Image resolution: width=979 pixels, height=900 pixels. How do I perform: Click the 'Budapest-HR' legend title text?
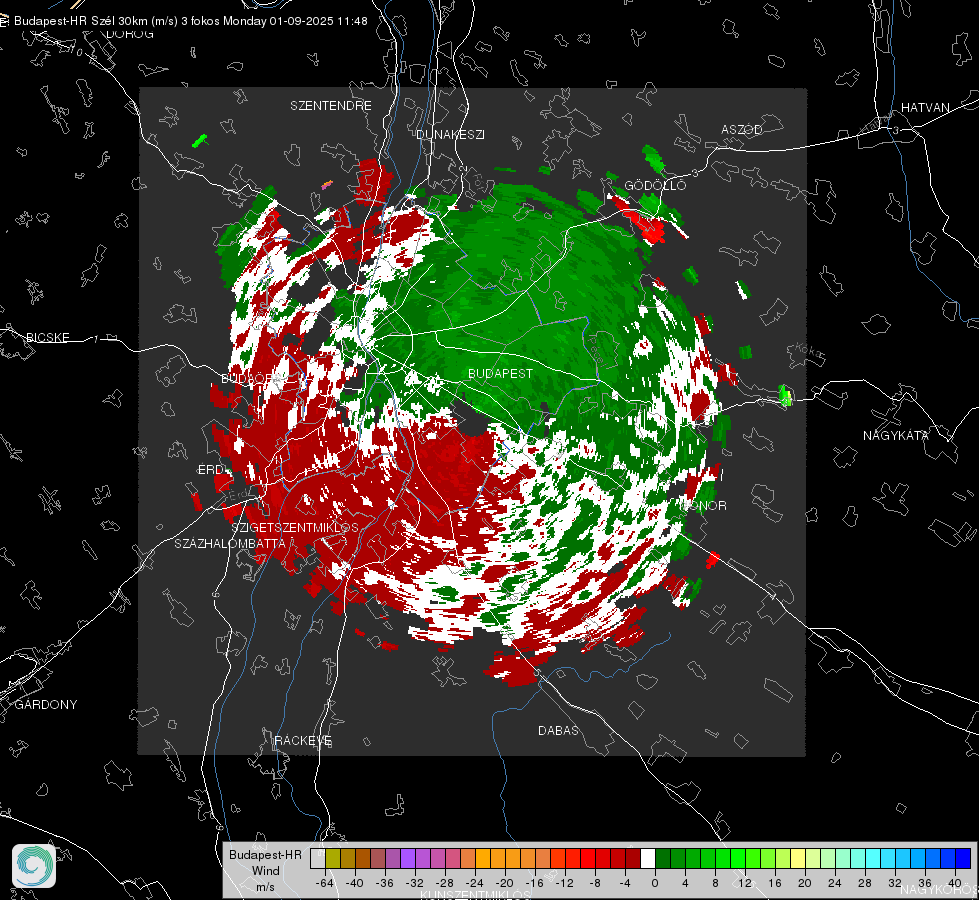(x=265, y=855)
